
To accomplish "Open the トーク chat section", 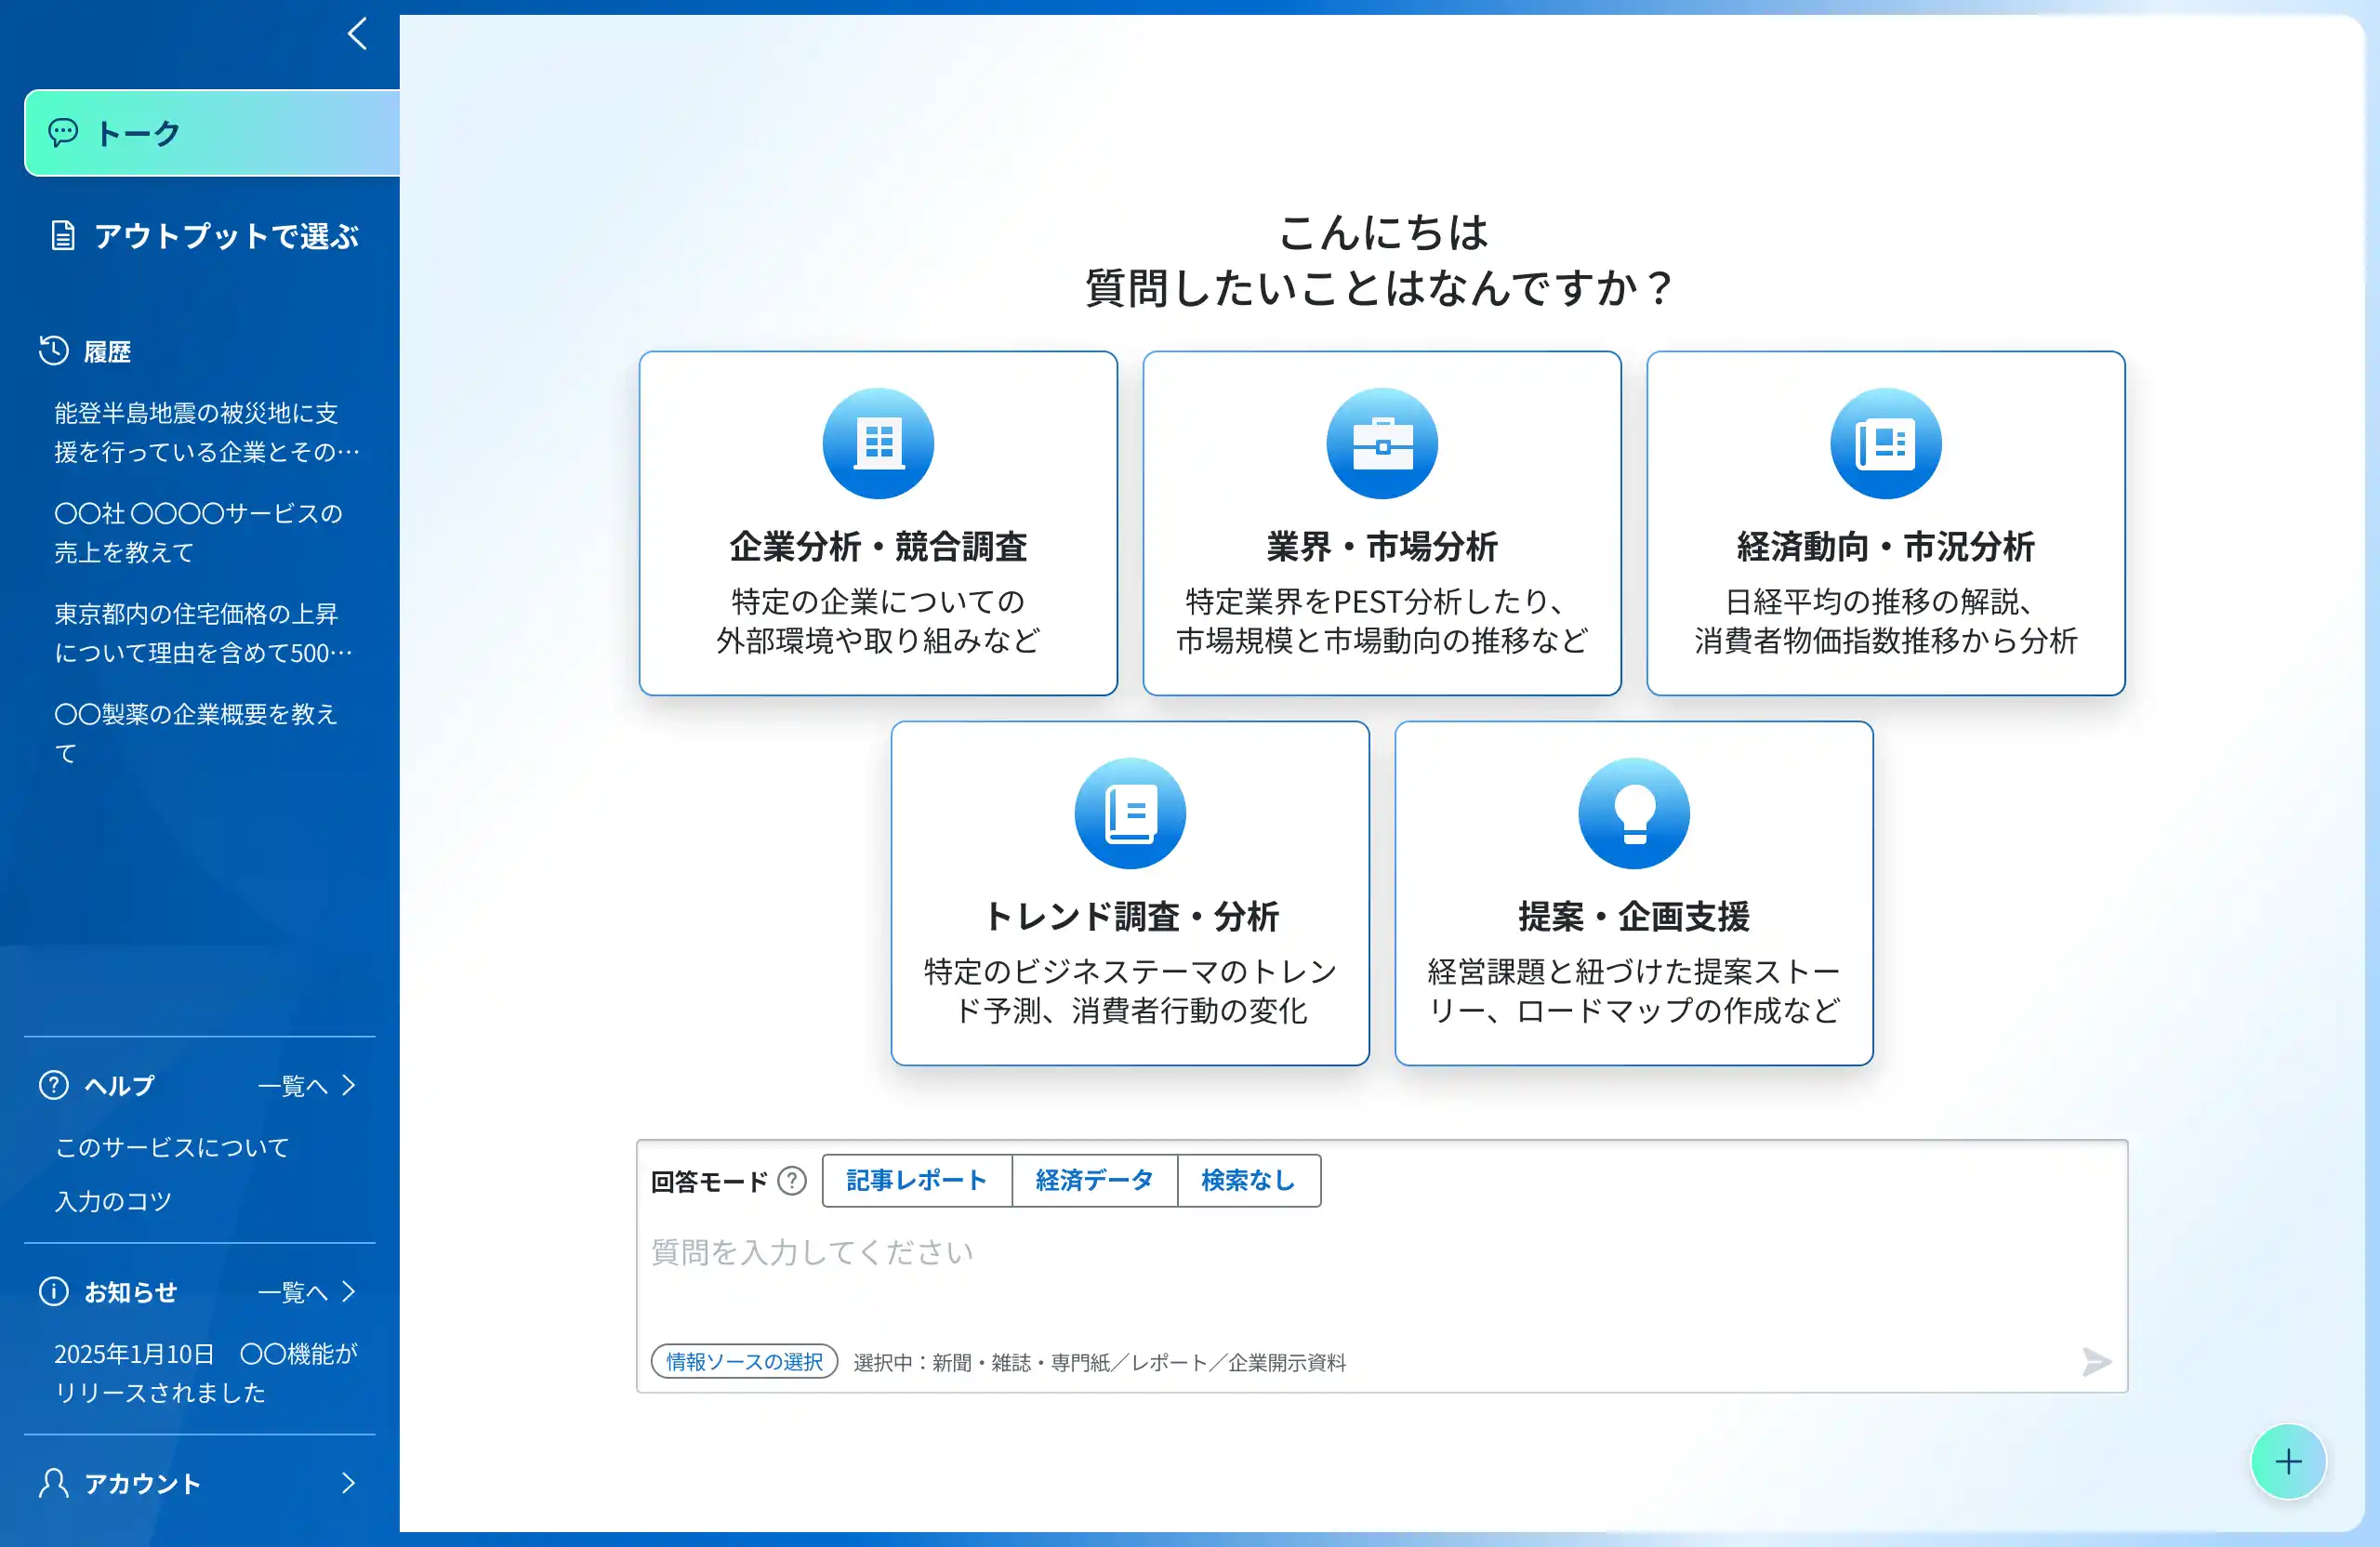I will 212,133.
